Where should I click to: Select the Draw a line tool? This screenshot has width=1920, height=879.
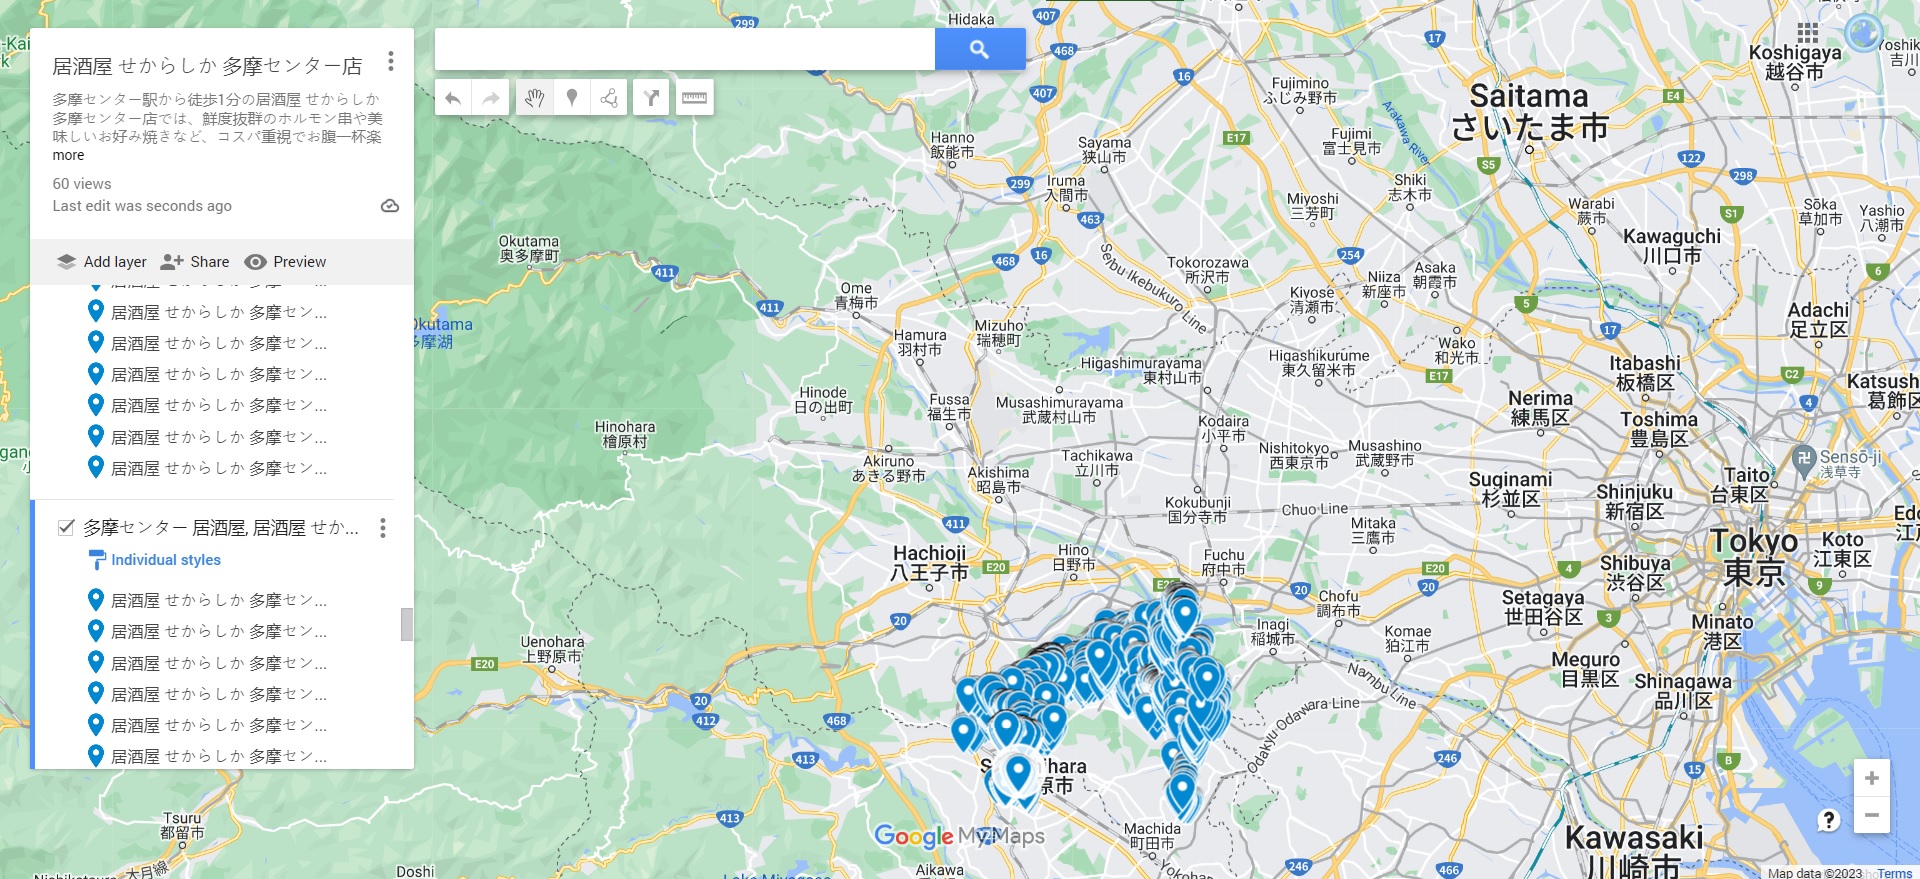coord(609,98)
